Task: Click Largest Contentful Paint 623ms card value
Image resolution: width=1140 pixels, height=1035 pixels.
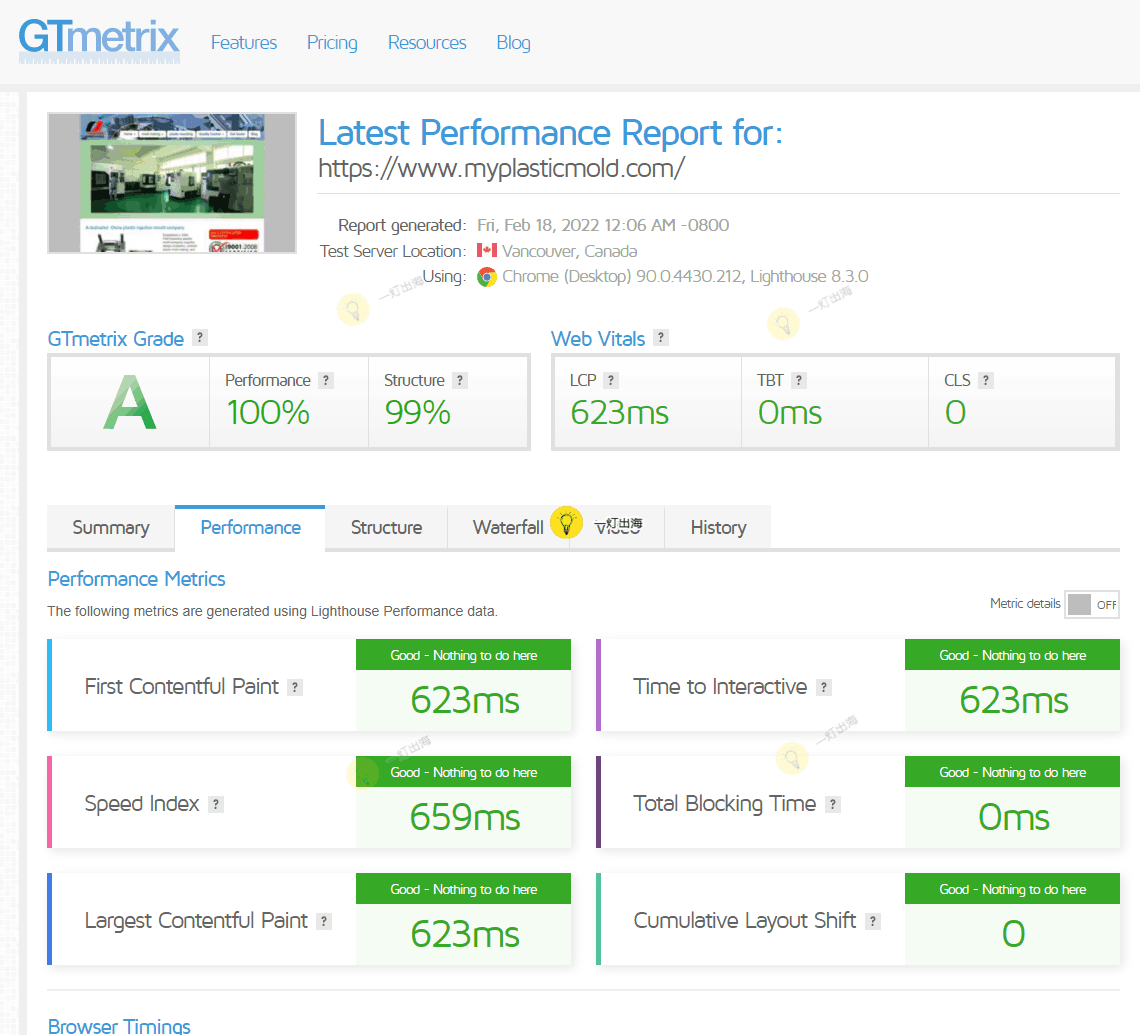Action: 465,935
